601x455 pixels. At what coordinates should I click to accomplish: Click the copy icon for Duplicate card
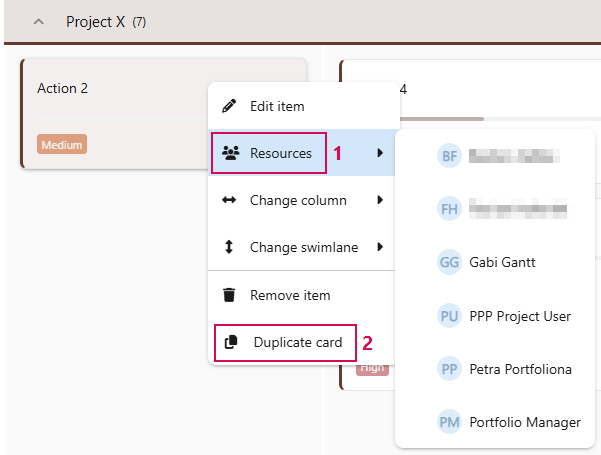(x=231, y=342)
